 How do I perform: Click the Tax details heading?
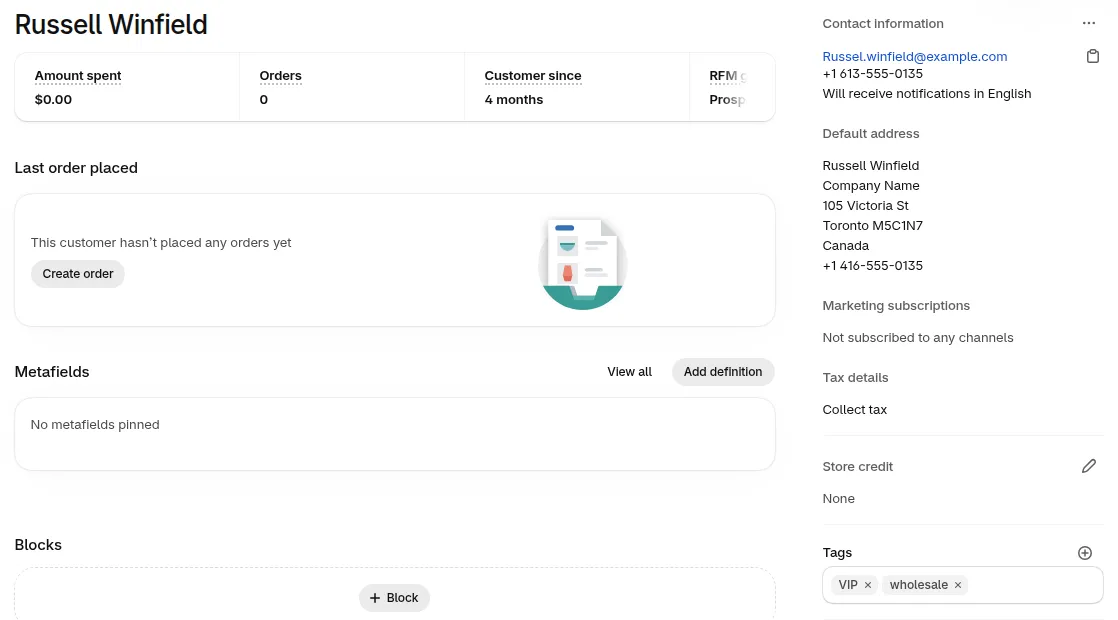tap(855, 378)
